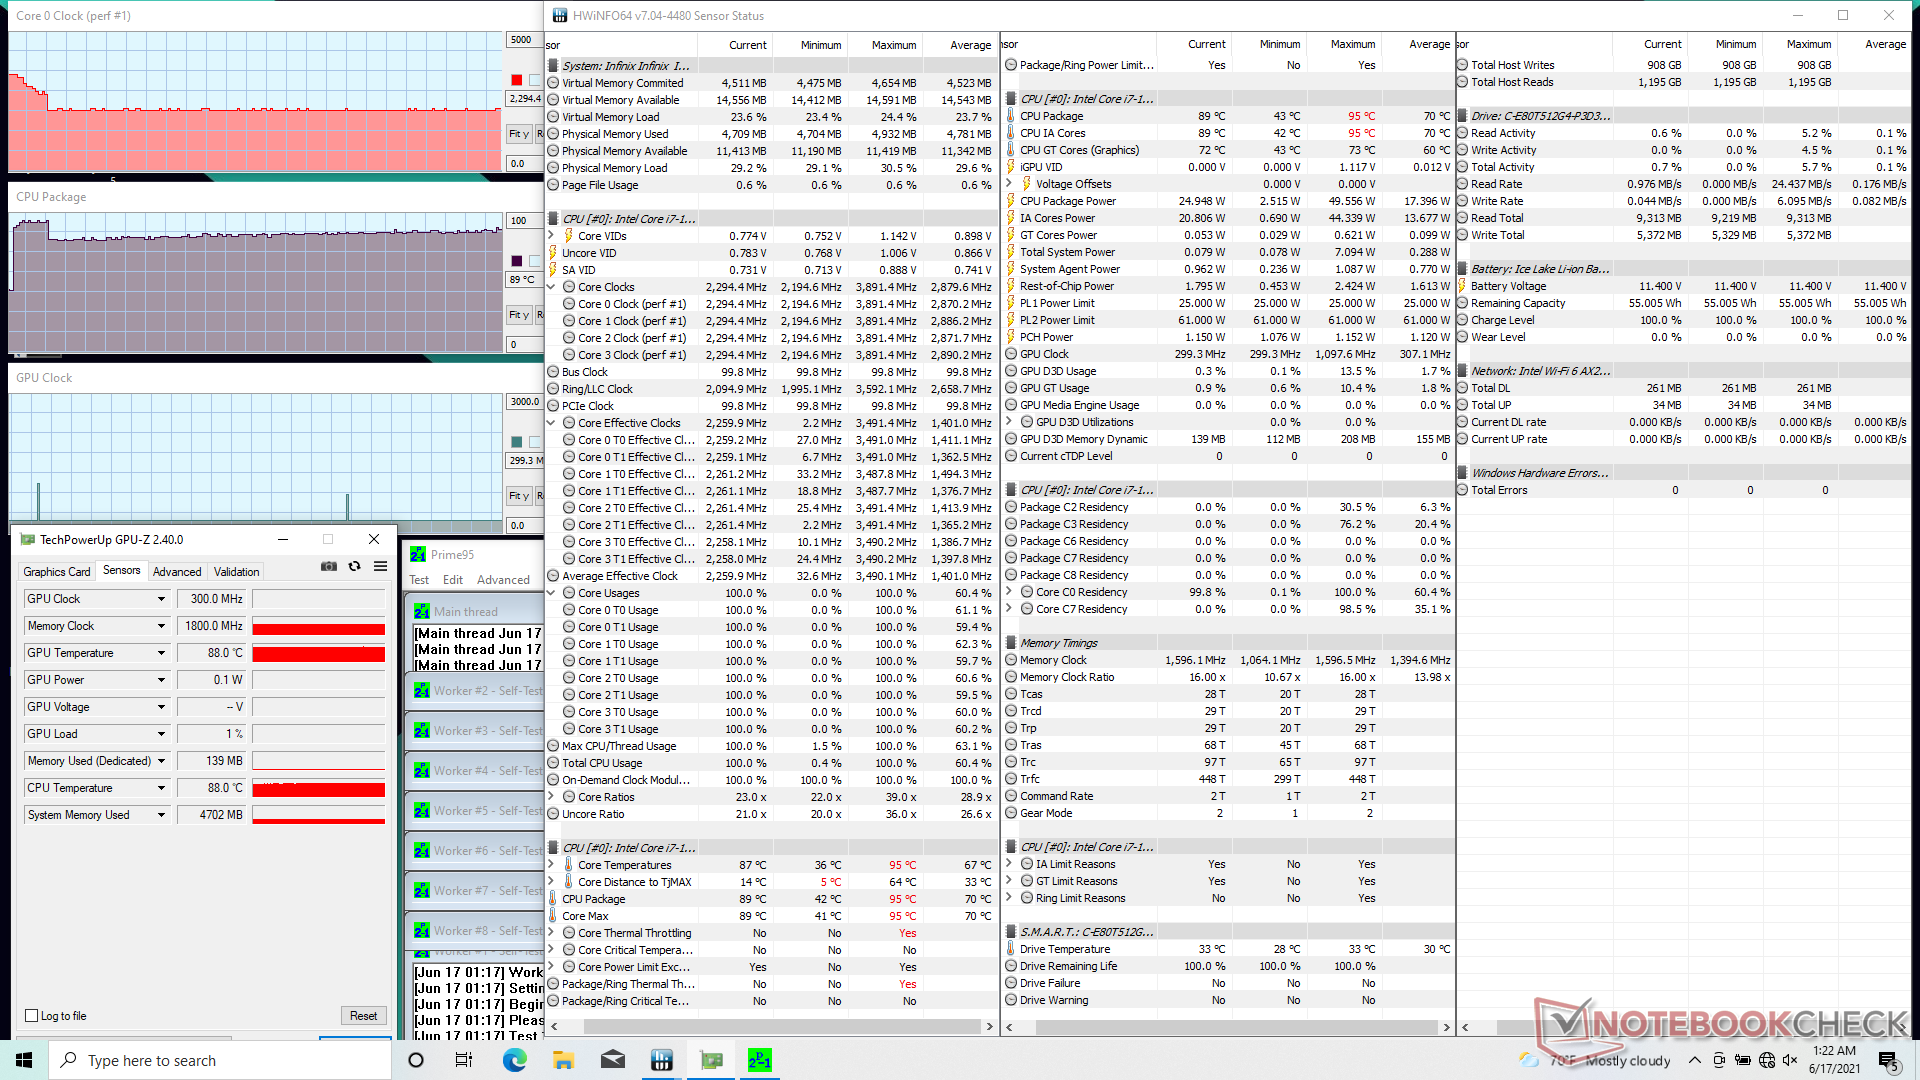The image size is (1920, 1080).
Task: Open the GPU Load sensor dropdown
Action: click(161, 734)
